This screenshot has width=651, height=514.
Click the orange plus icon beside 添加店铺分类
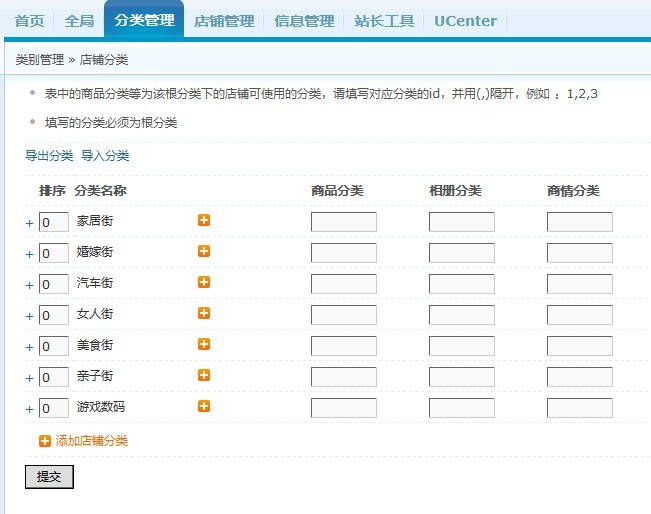[45, 441]
